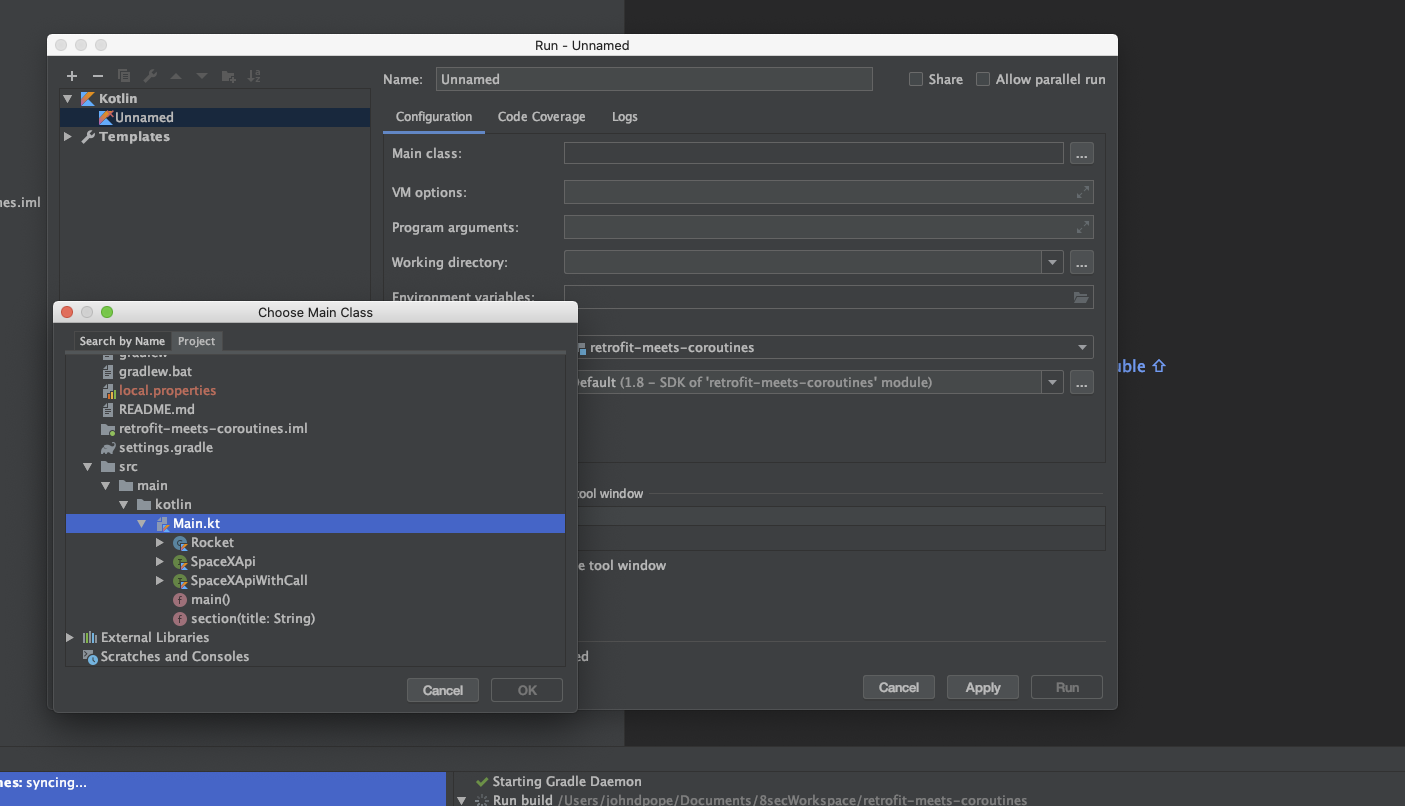Collapse the src folder
1405x806 pixels.
point(88,467)
